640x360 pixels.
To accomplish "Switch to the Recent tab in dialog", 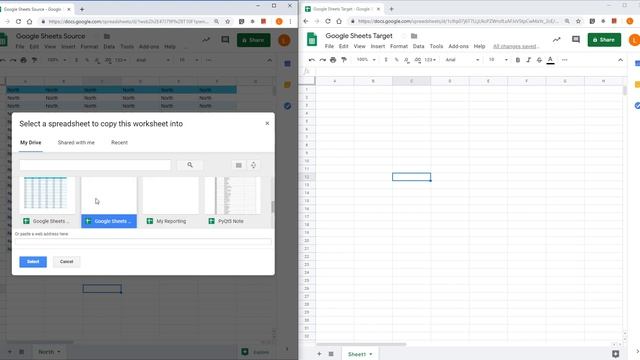I will 119,142.
